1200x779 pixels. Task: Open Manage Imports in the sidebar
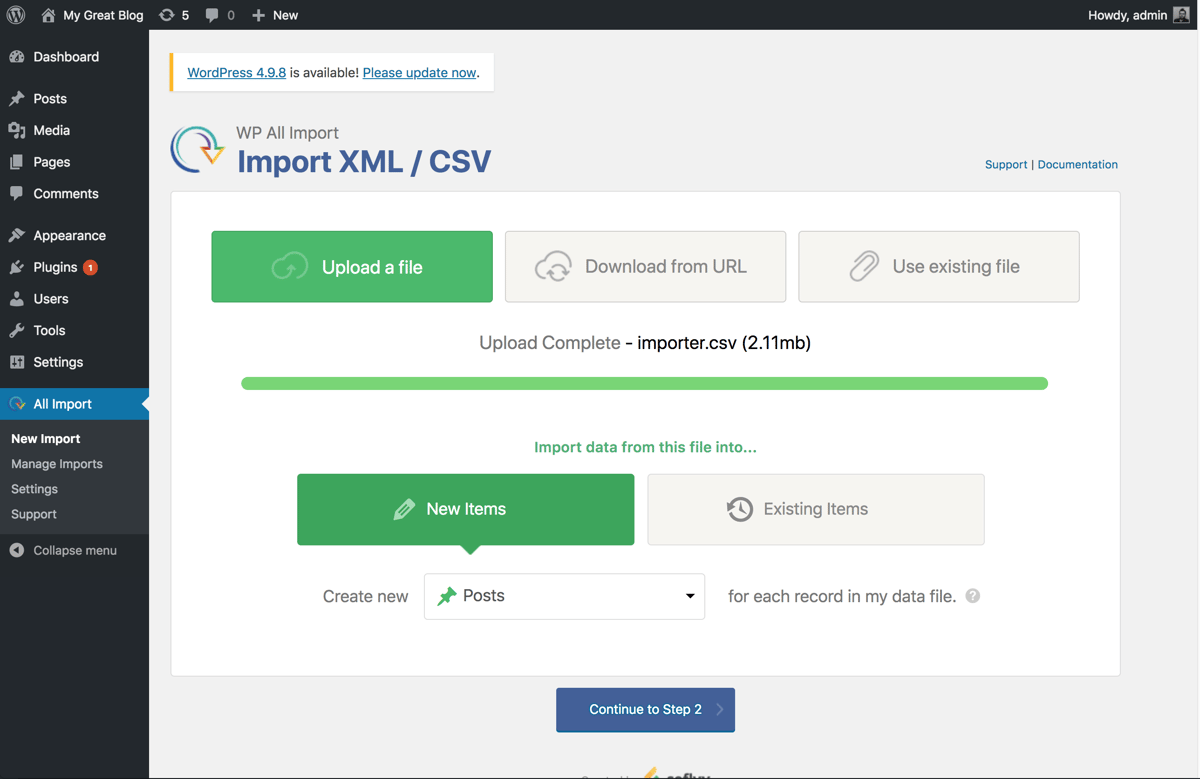pyautogui.click(x=56, y=463)
